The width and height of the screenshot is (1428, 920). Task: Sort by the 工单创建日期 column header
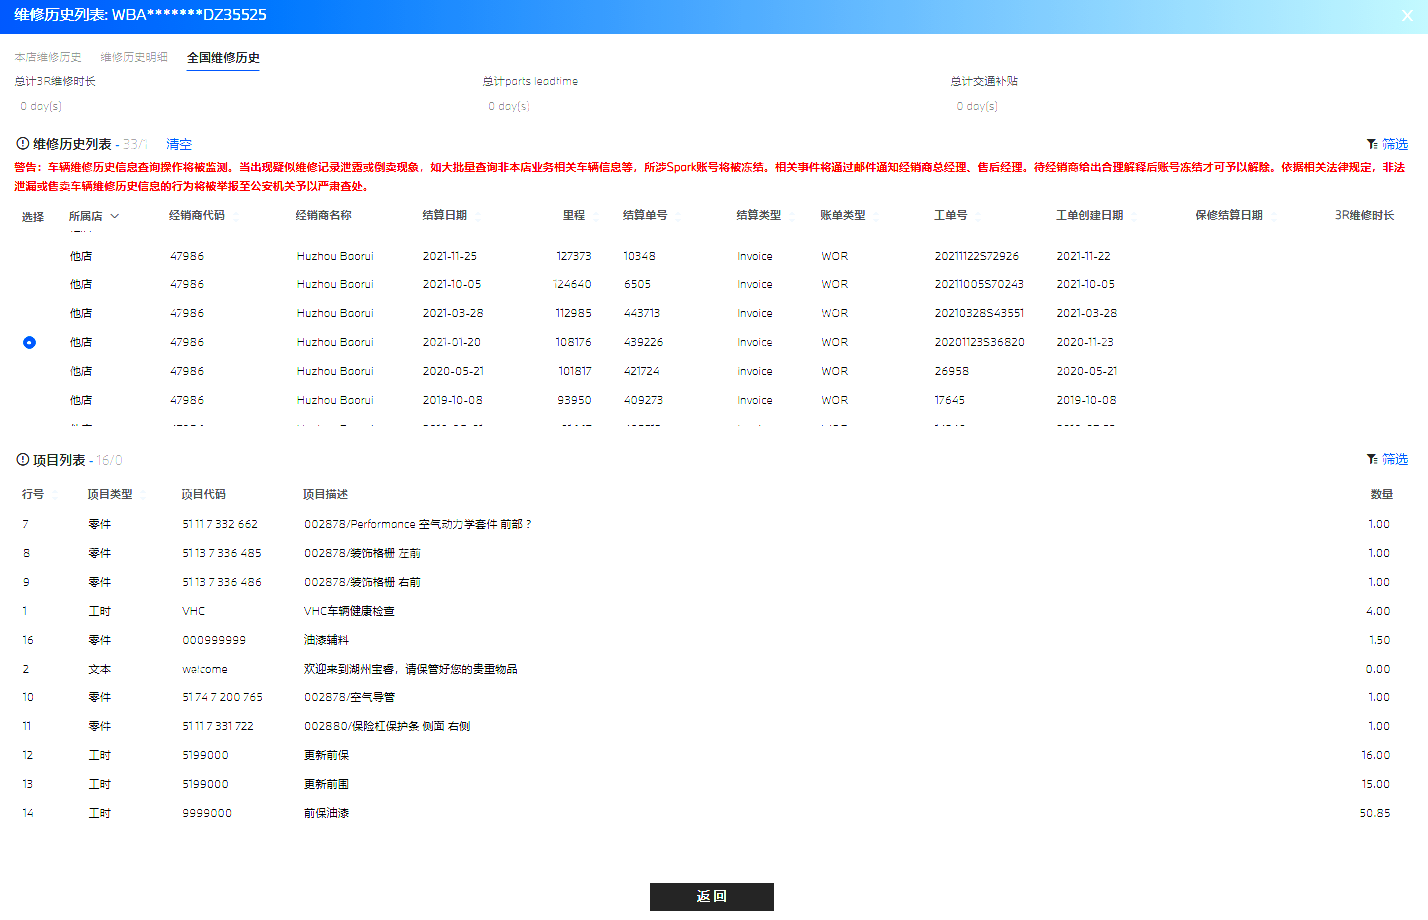click(1090, 215)
